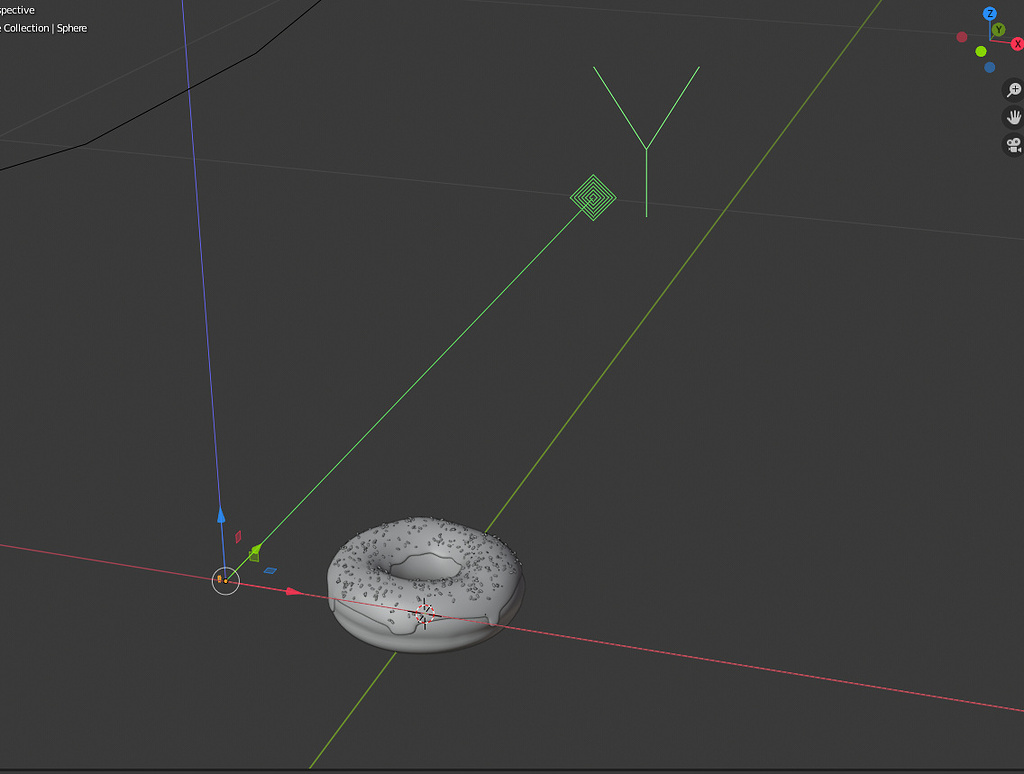Click the 3D cursor on the donut
Screen dimensions: 1024x774
[x=425, y=614]
